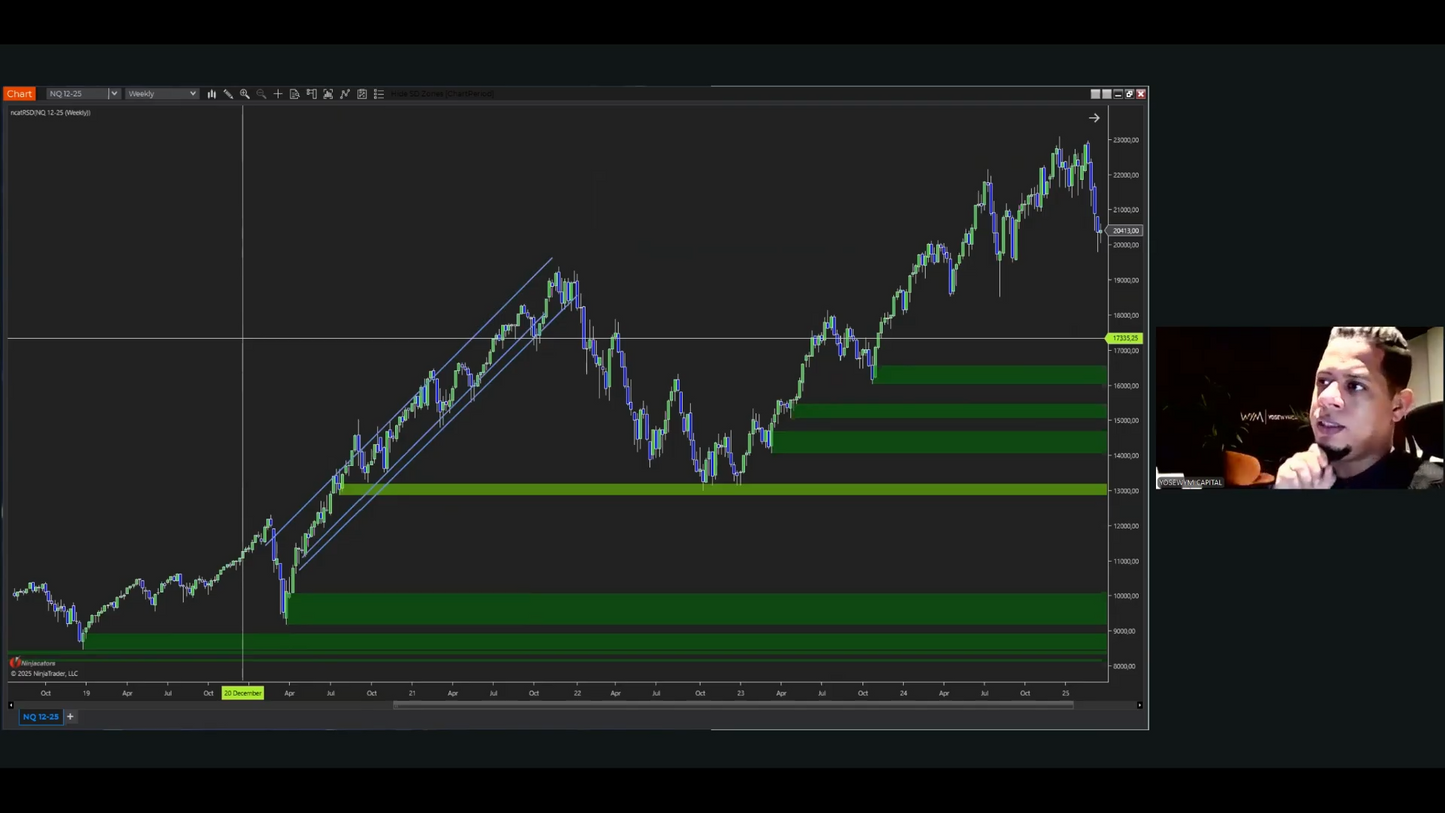Expand the Weekly interval dropdown

[x=192, y=94]
